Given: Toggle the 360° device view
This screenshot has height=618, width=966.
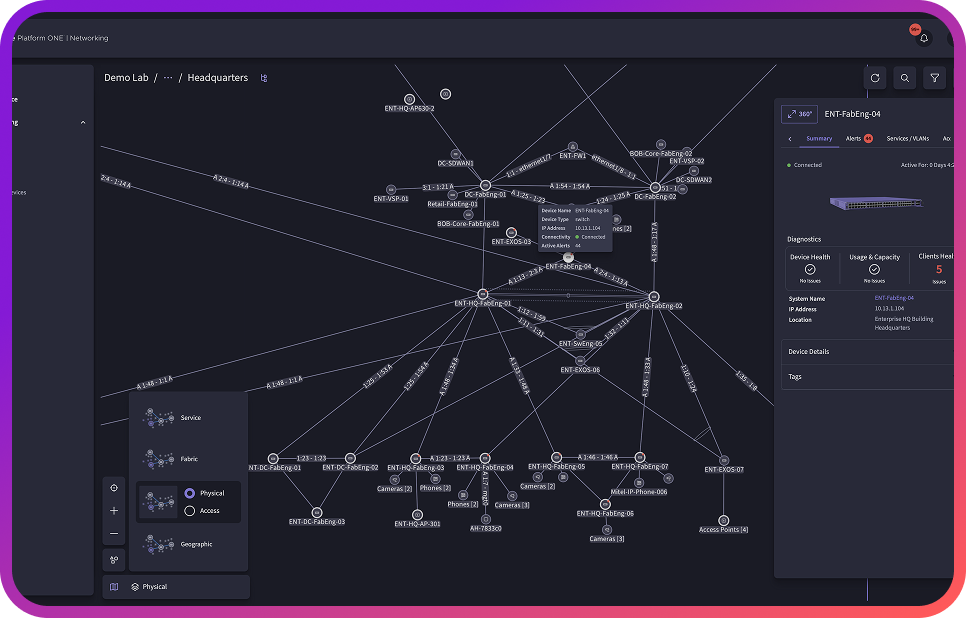Looking at the screenshot, I should (798, 114).
